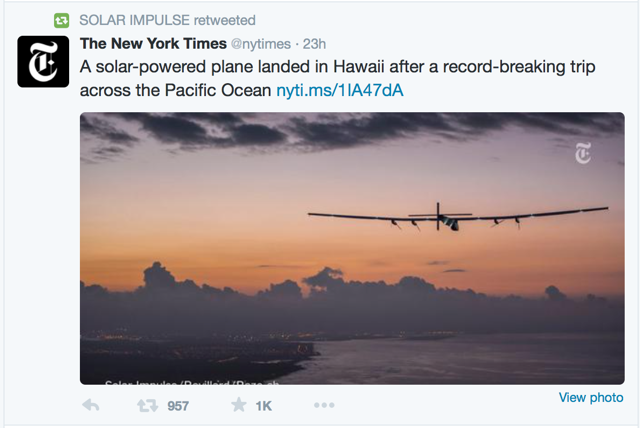Click the NYT watermark logo in the photo
This screenshot has height=428, width=640.
pos(583,153)
